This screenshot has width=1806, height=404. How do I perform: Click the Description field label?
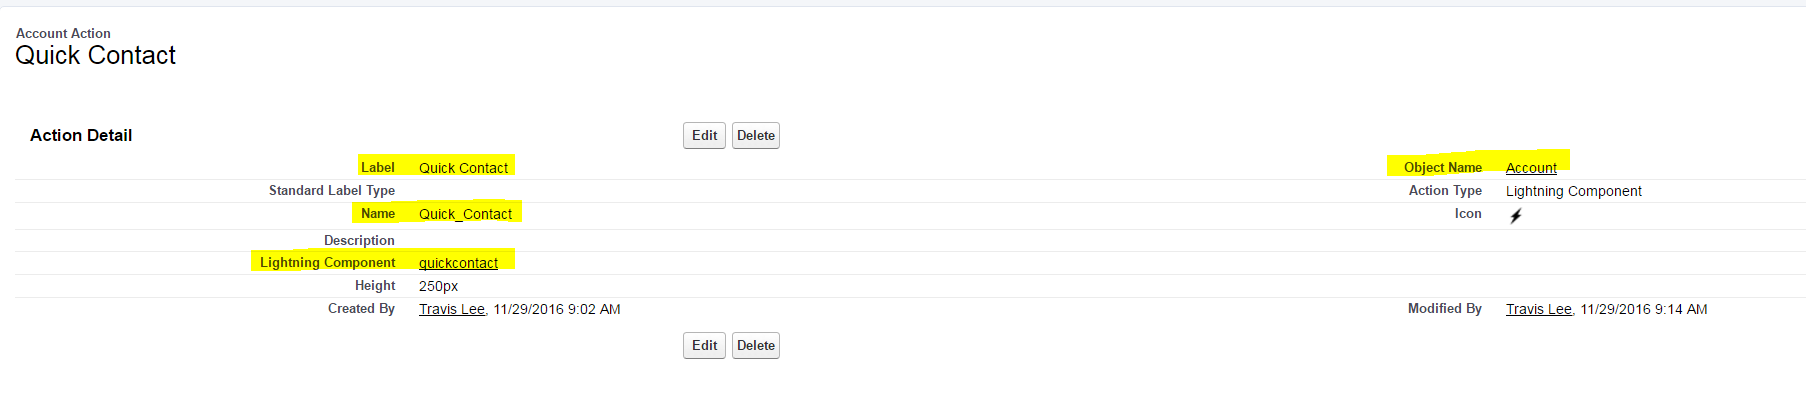(x=359, y=241)
